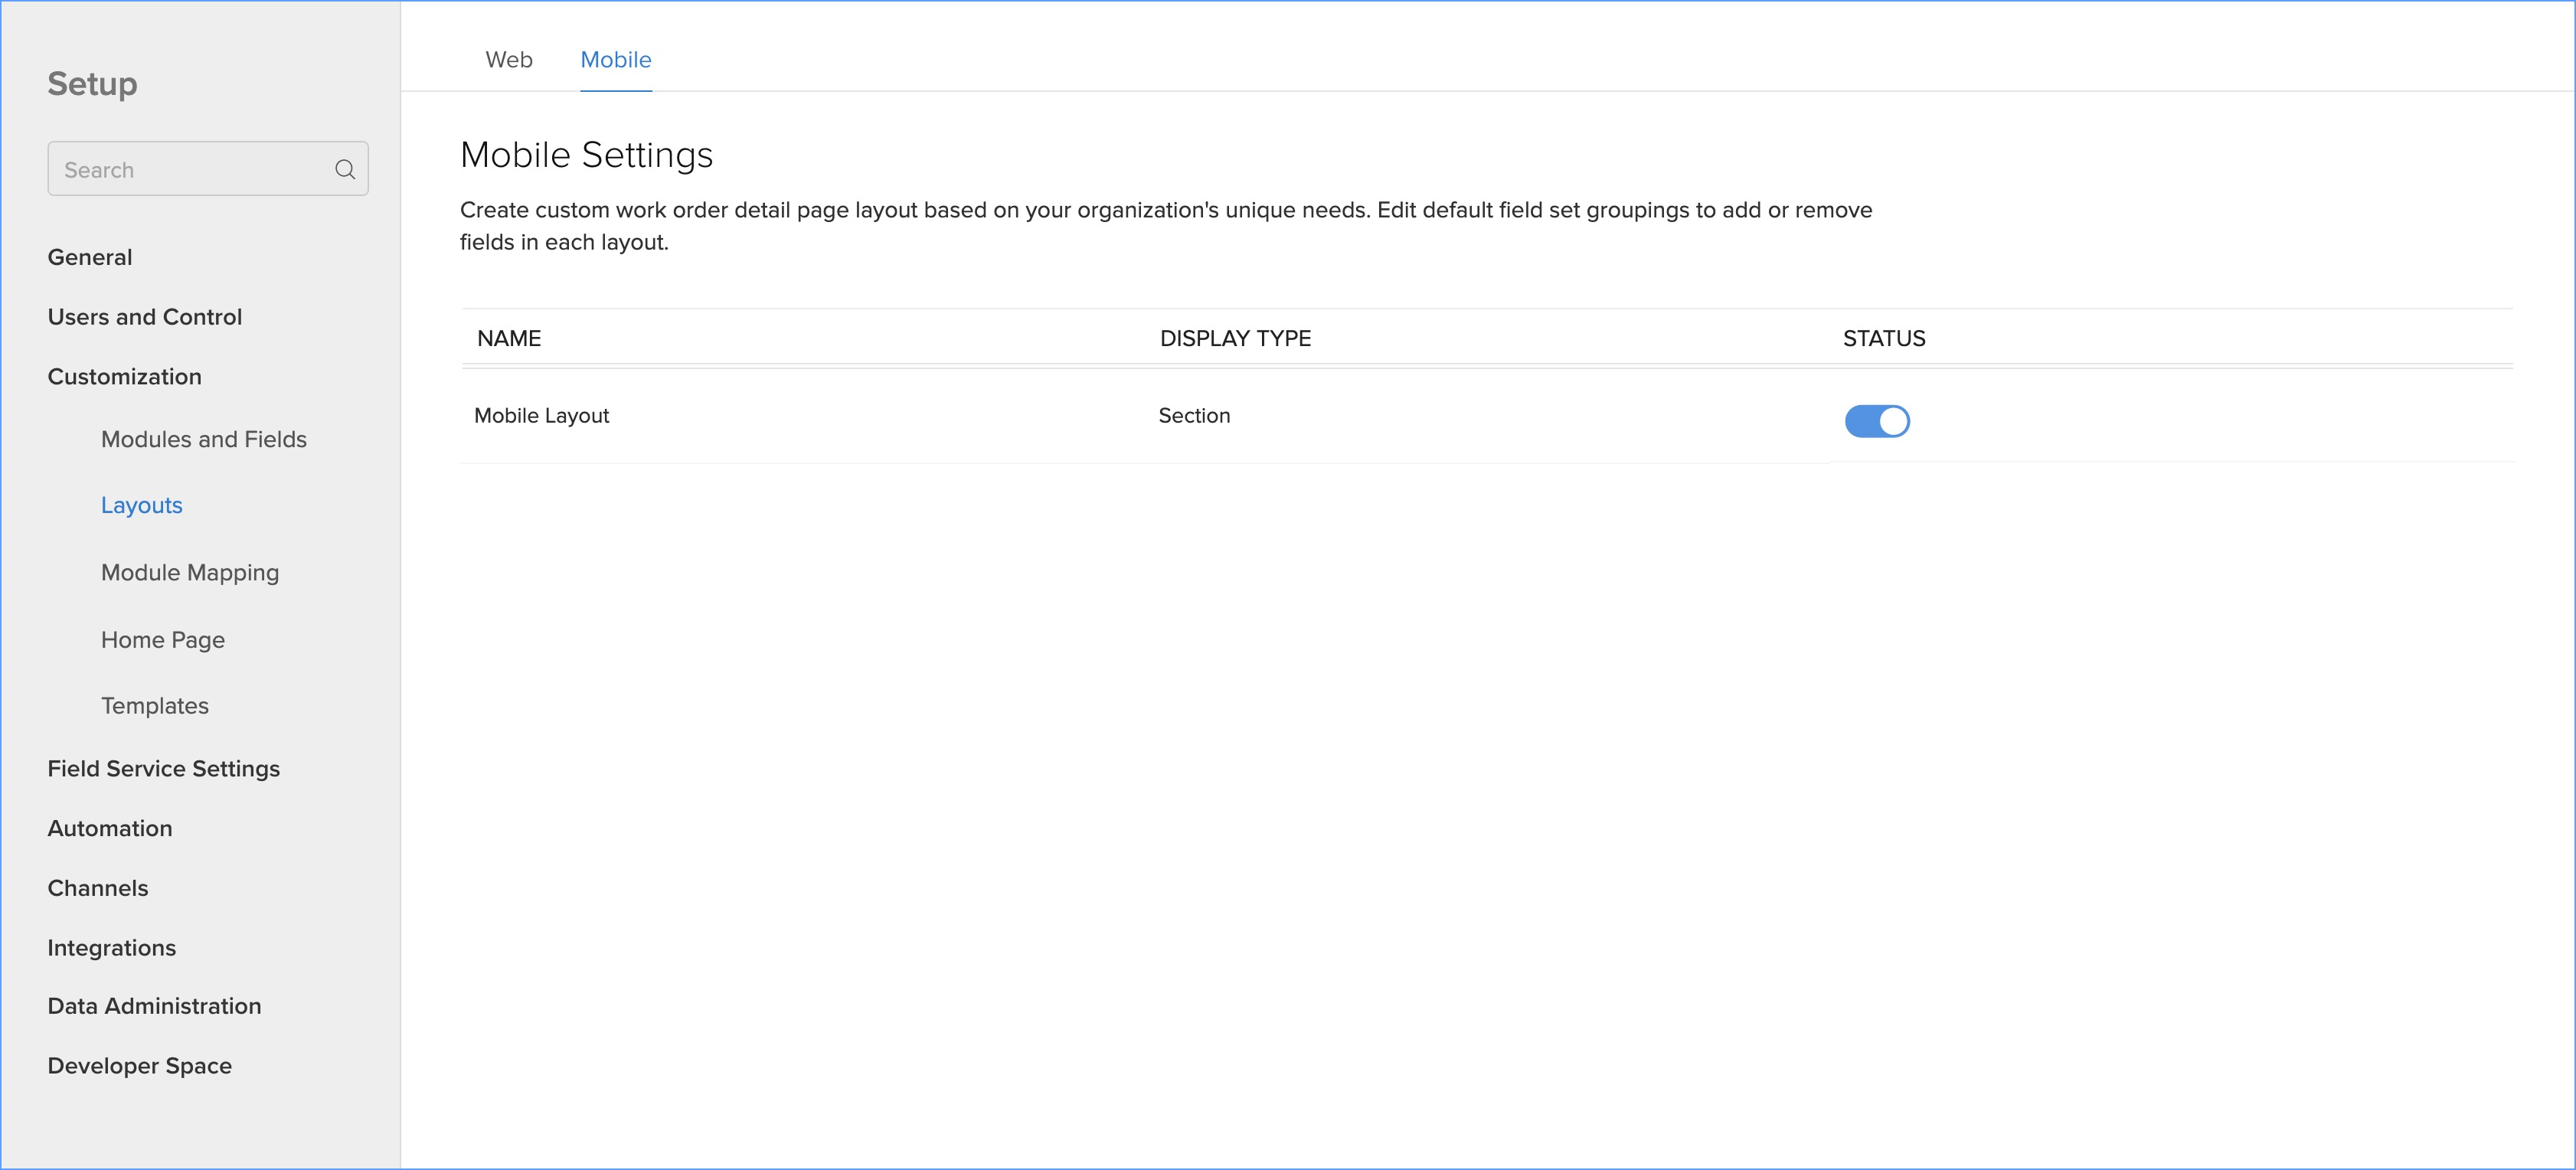The height and width of the screenshot is (1170, 2576).
Task: Open the Mobile Layout row
Action: pos(541,416)
